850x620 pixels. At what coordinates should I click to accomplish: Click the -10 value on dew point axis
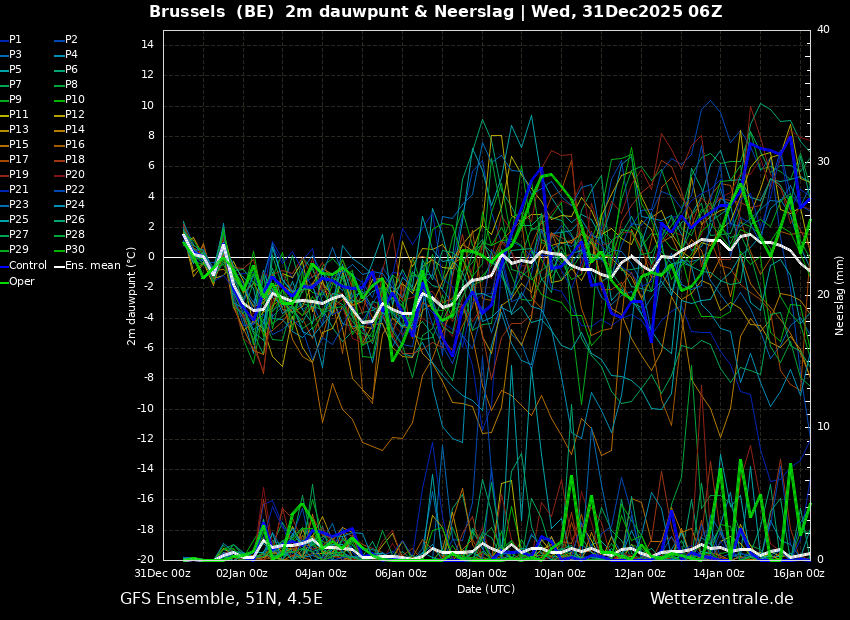(x=146, y=409)
